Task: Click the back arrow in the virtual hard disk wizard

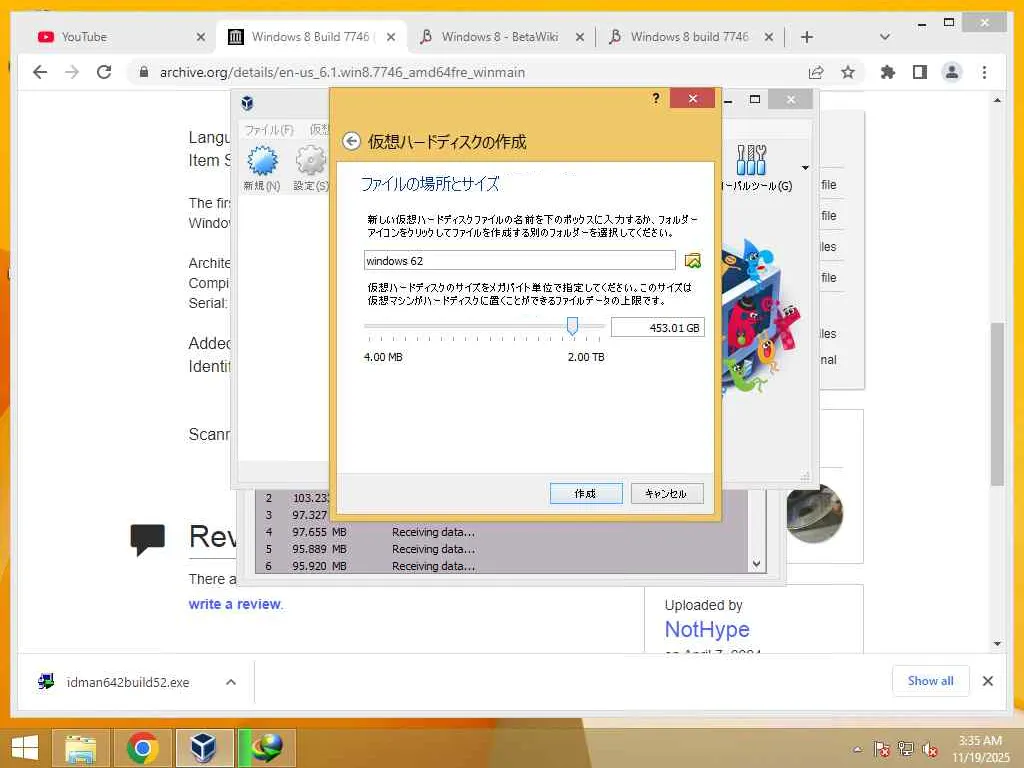Action: 351,141
